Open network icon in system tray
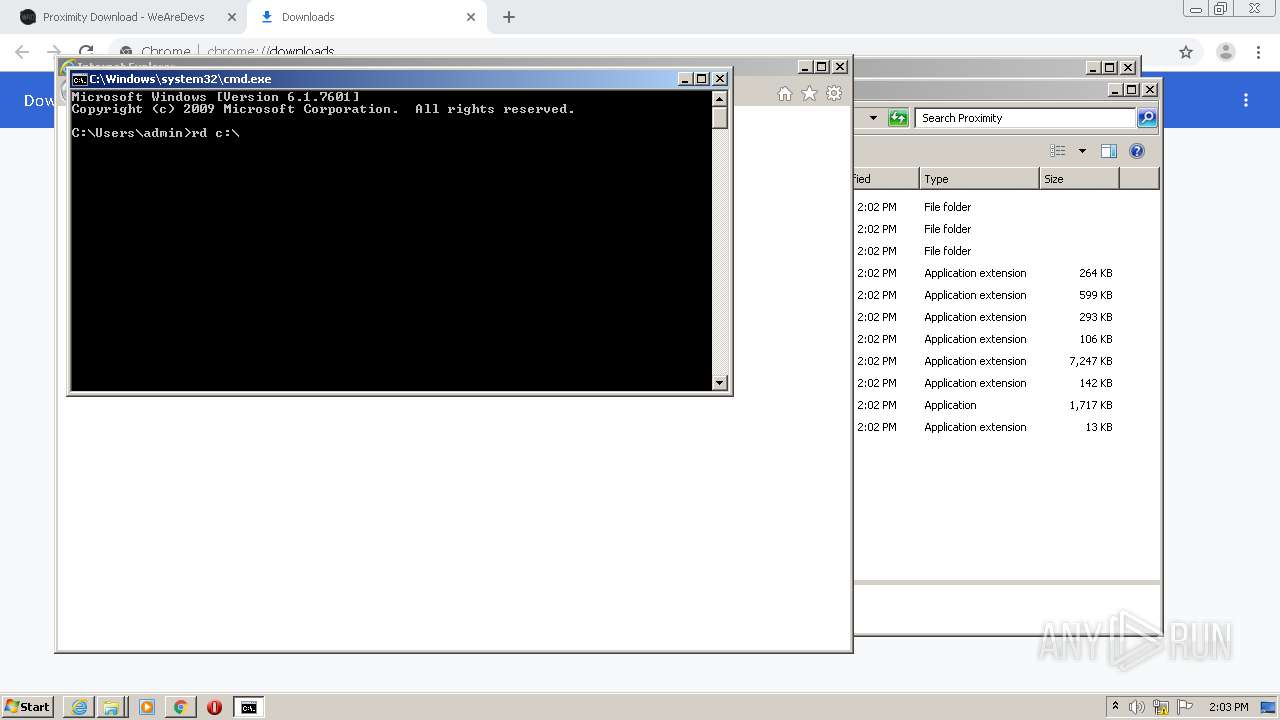This screenshot has width=1280, height=720. pyautogui.click(x=1161, y=707)
